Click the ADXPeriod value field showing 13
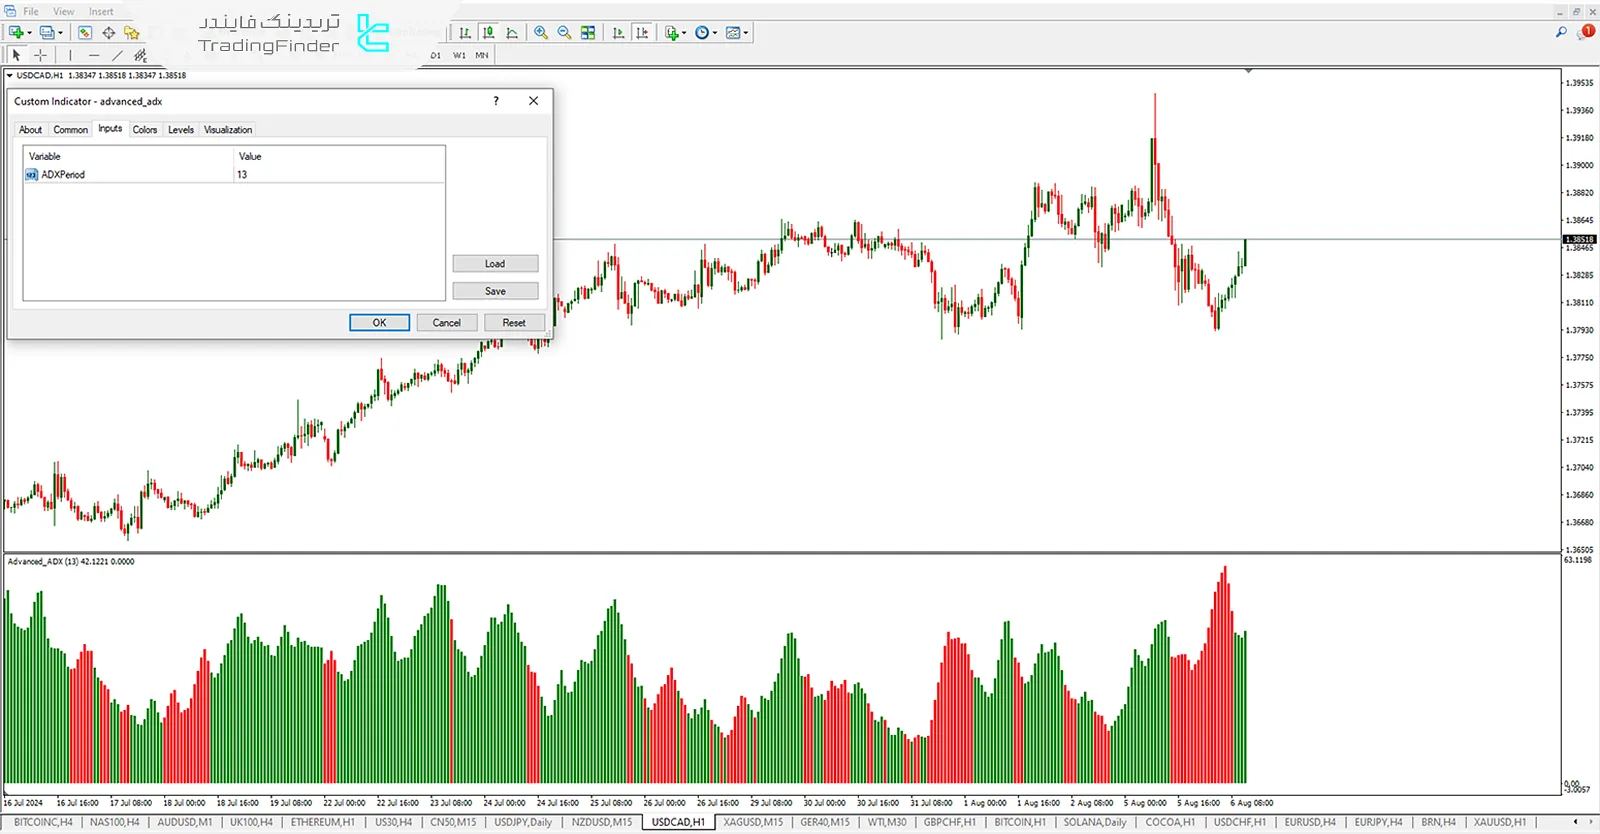 [338, 175]
